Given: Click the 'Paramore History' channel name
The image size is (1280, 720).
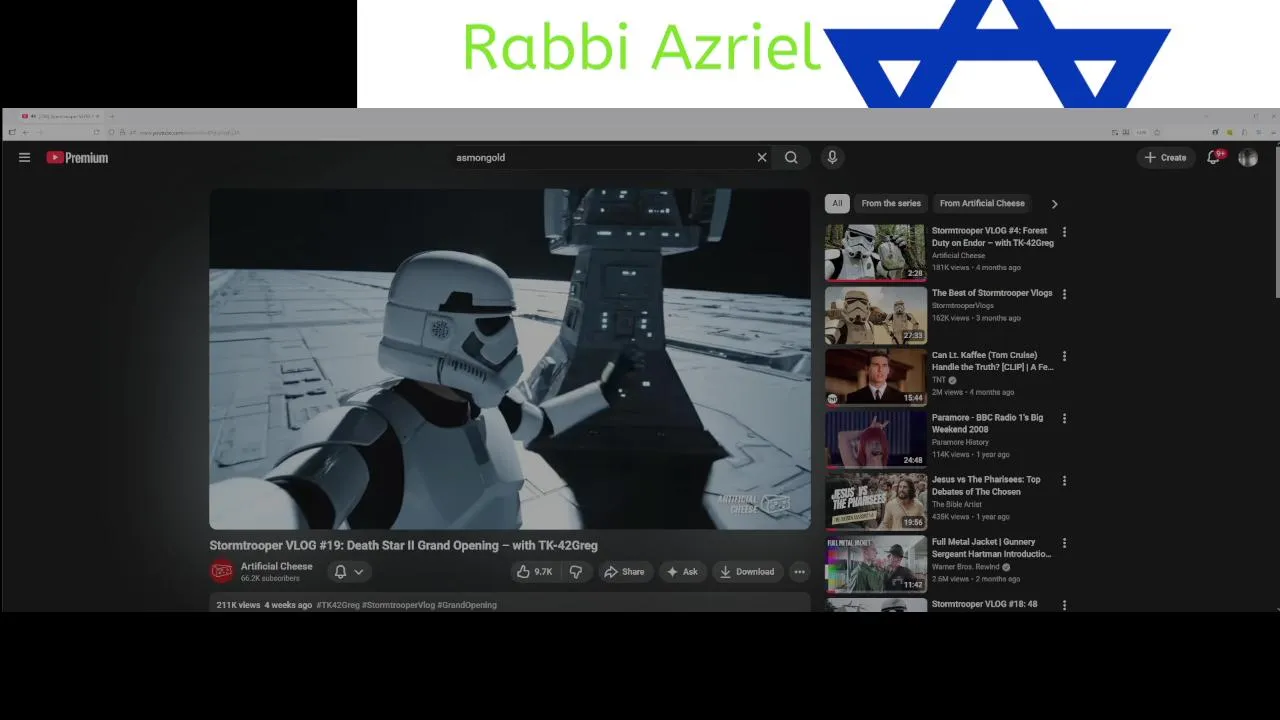Looking at the screenshot, I should (960, 442).
